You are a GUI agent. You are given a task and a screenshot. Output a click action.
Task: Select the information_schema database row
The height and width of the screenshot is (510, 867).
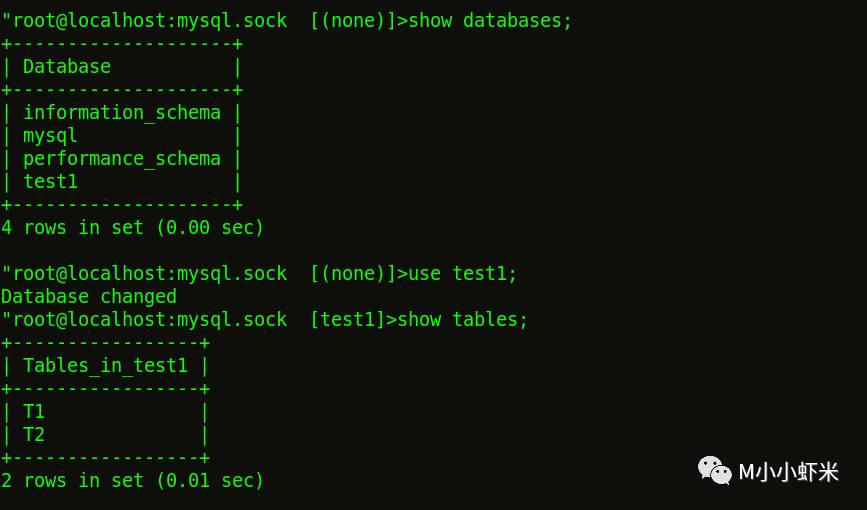[x=121, y=112]
